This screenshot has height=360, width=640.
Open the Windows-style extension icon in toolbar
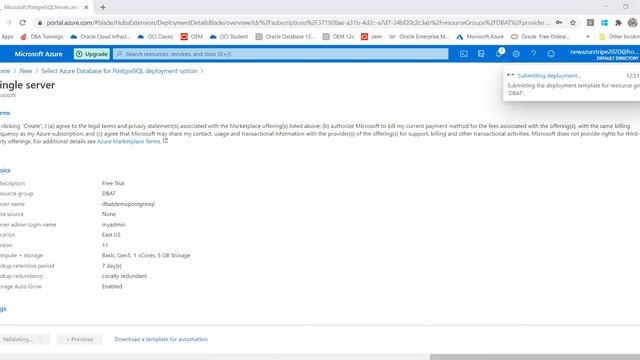(x=604, y=23)
